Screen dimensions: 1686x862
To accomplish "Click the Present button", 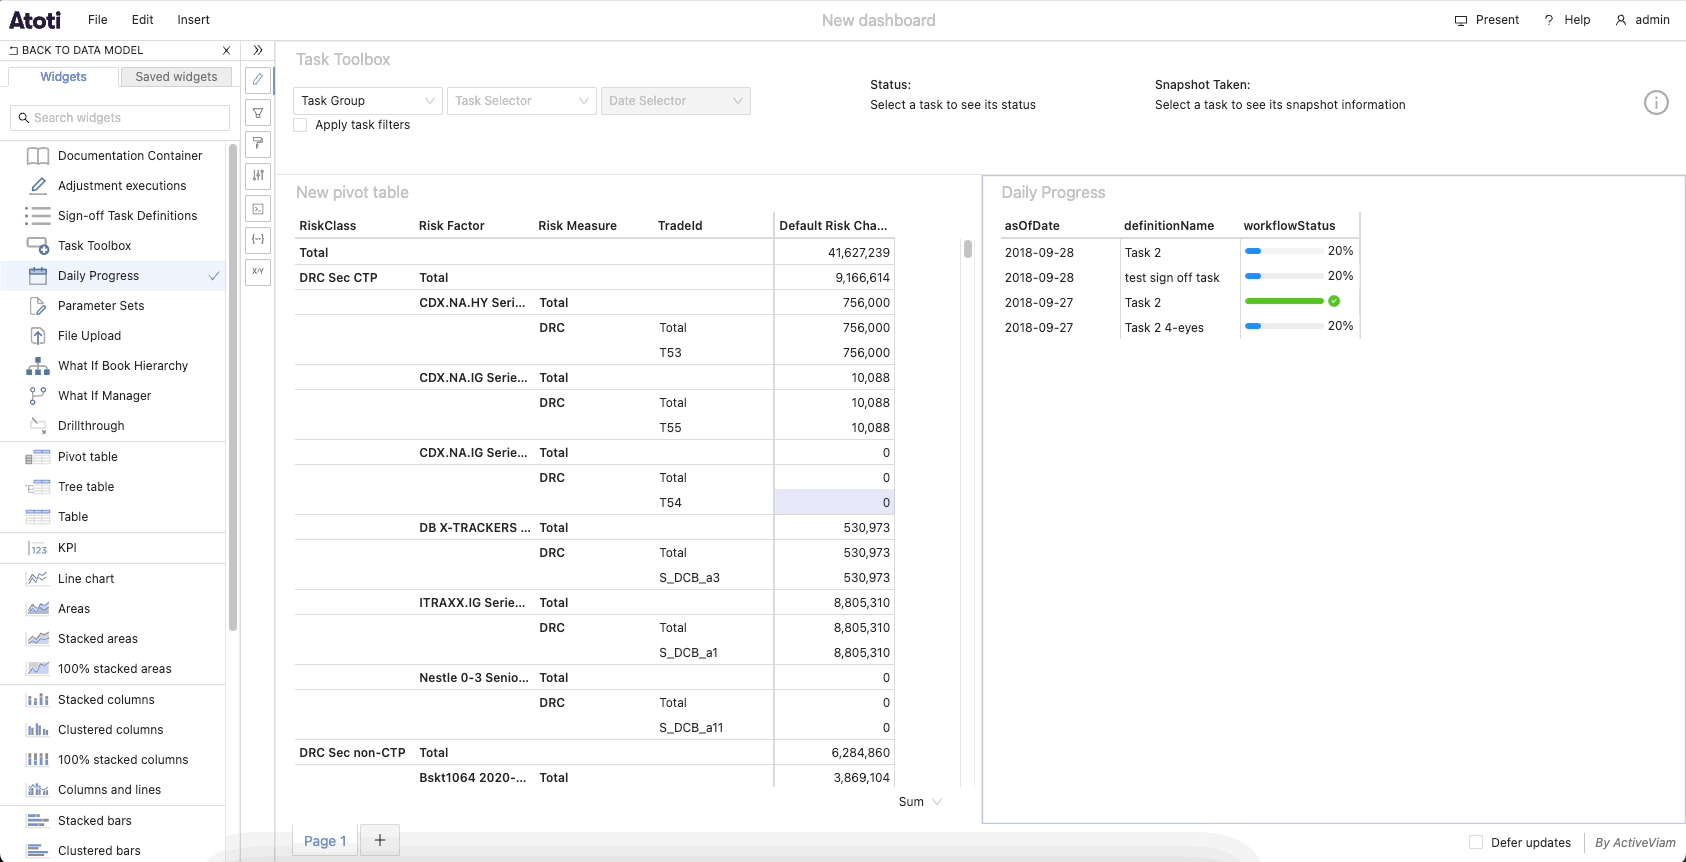I will 1487,20.
